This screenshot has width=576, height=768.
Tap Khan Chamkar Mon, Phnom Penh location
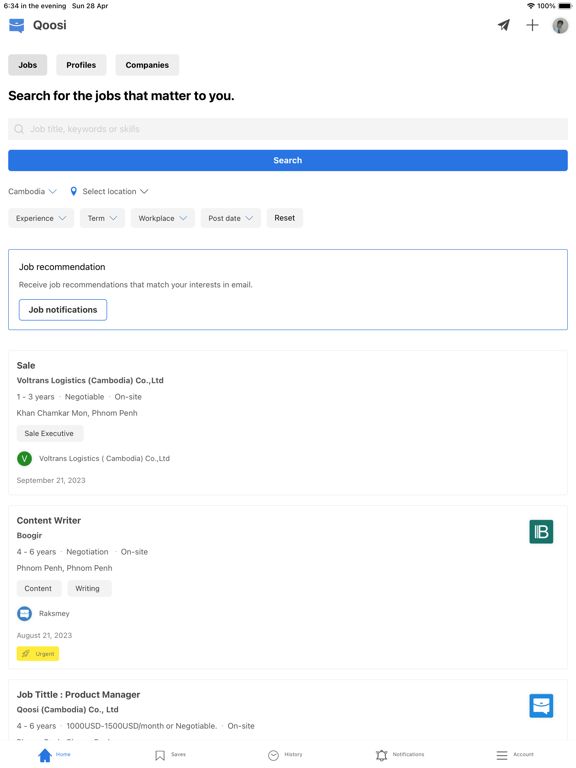click(x=77, y=413)
